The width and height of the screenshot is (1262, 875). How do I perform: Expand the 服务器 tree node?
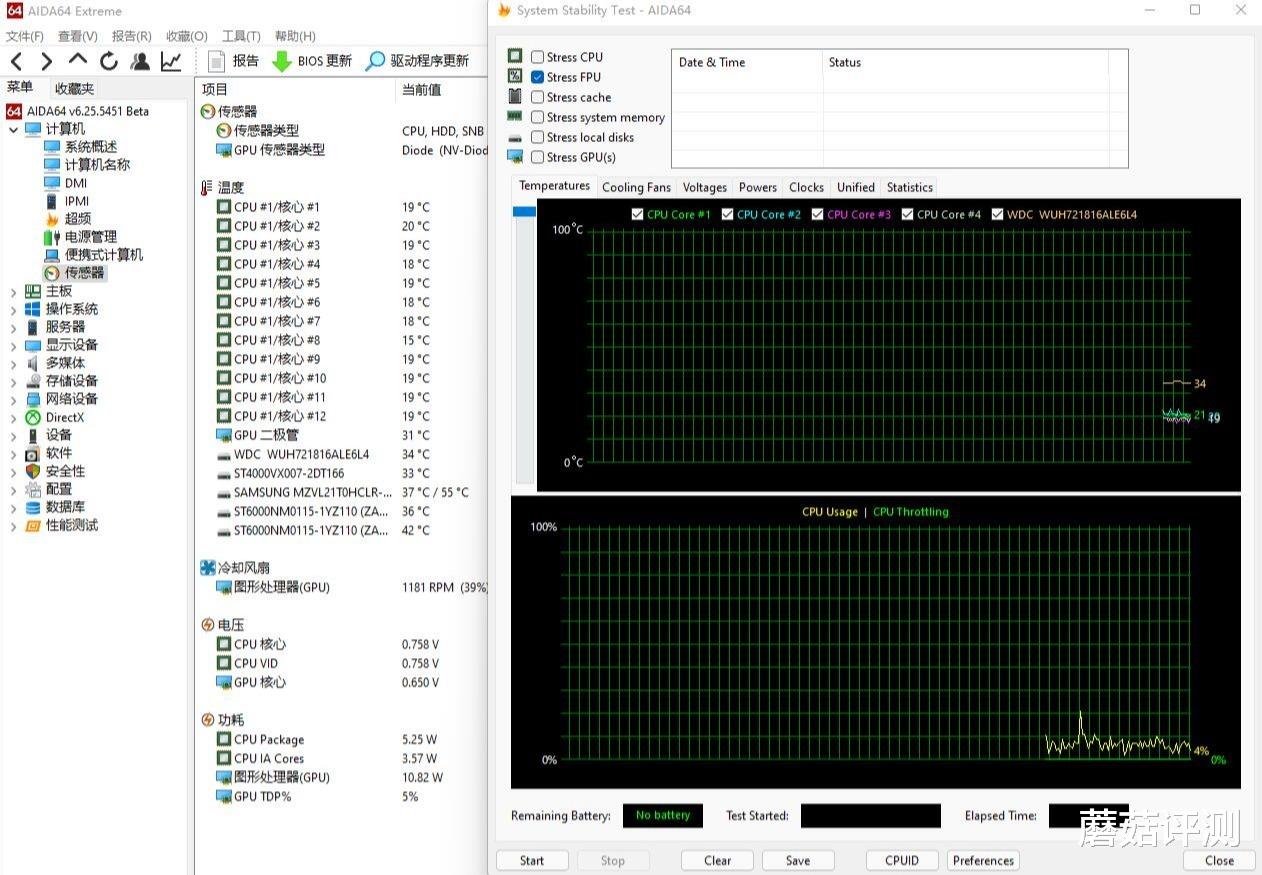tap(13, 327)
